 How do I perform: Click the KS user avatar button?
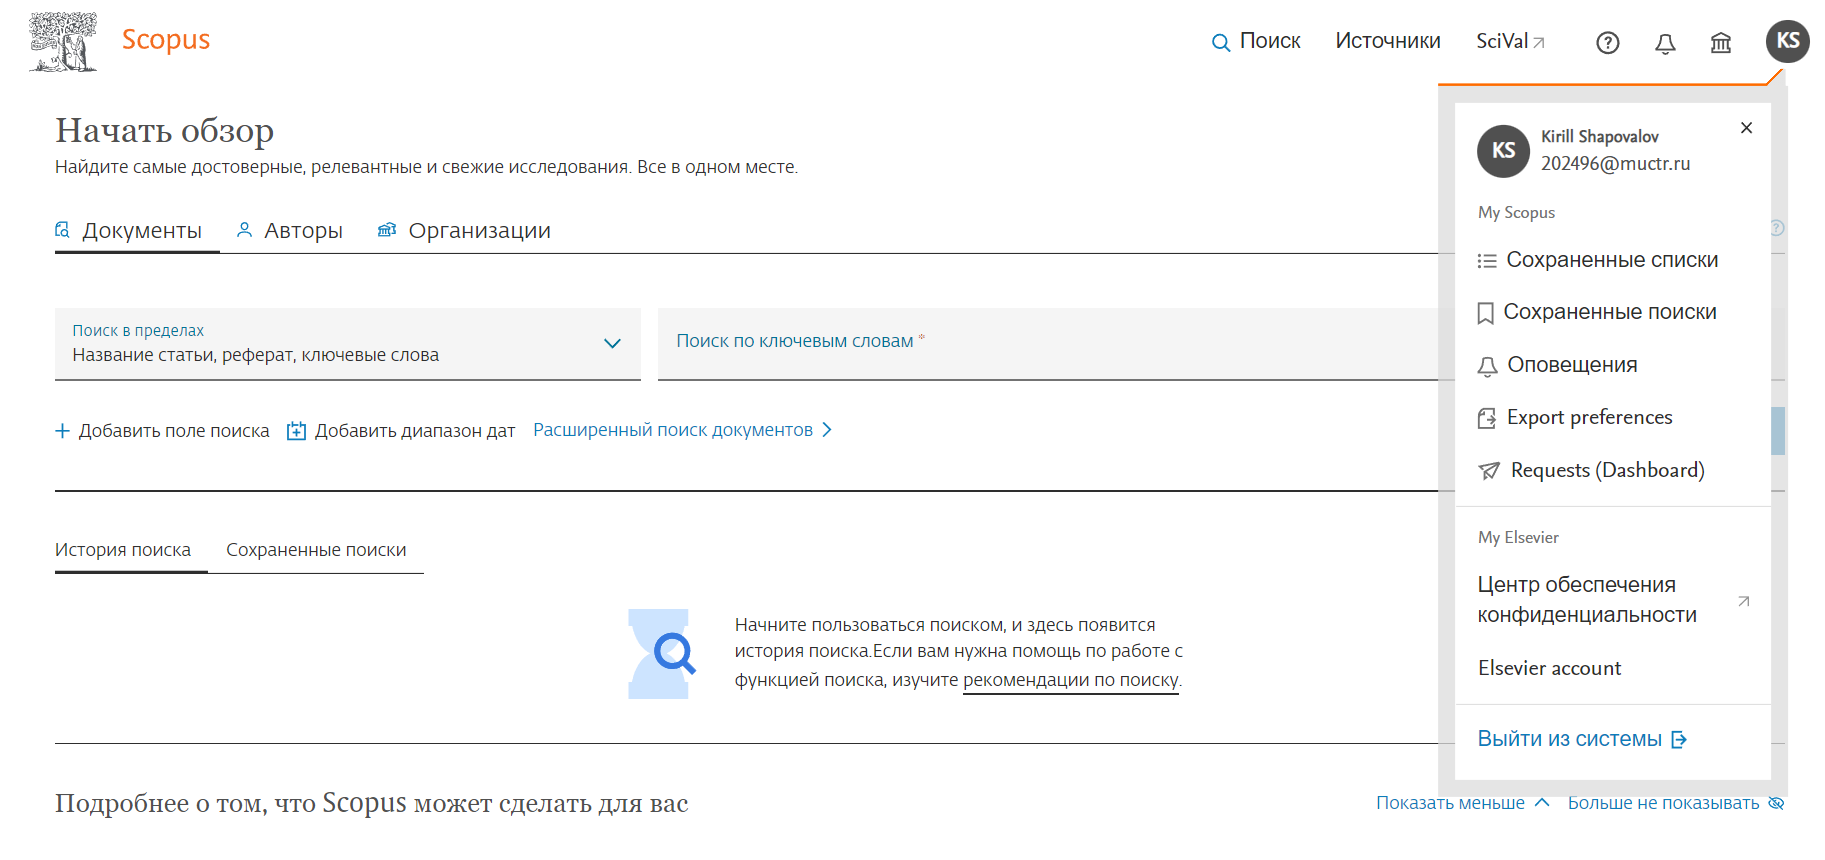(1787, 41)
